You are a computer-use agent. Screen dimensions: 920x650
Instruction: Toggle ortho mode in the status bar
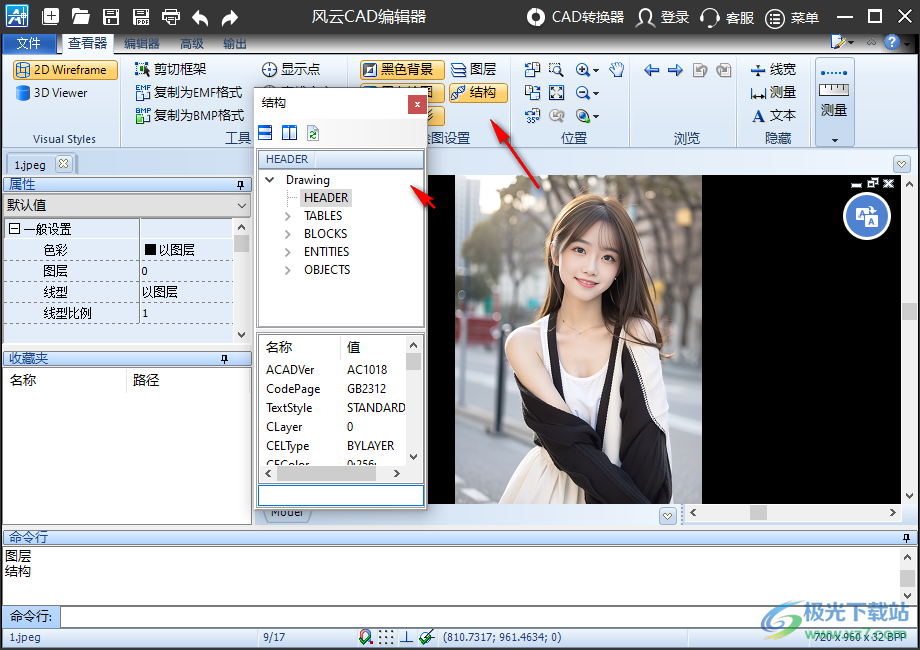tap(406, 637)
